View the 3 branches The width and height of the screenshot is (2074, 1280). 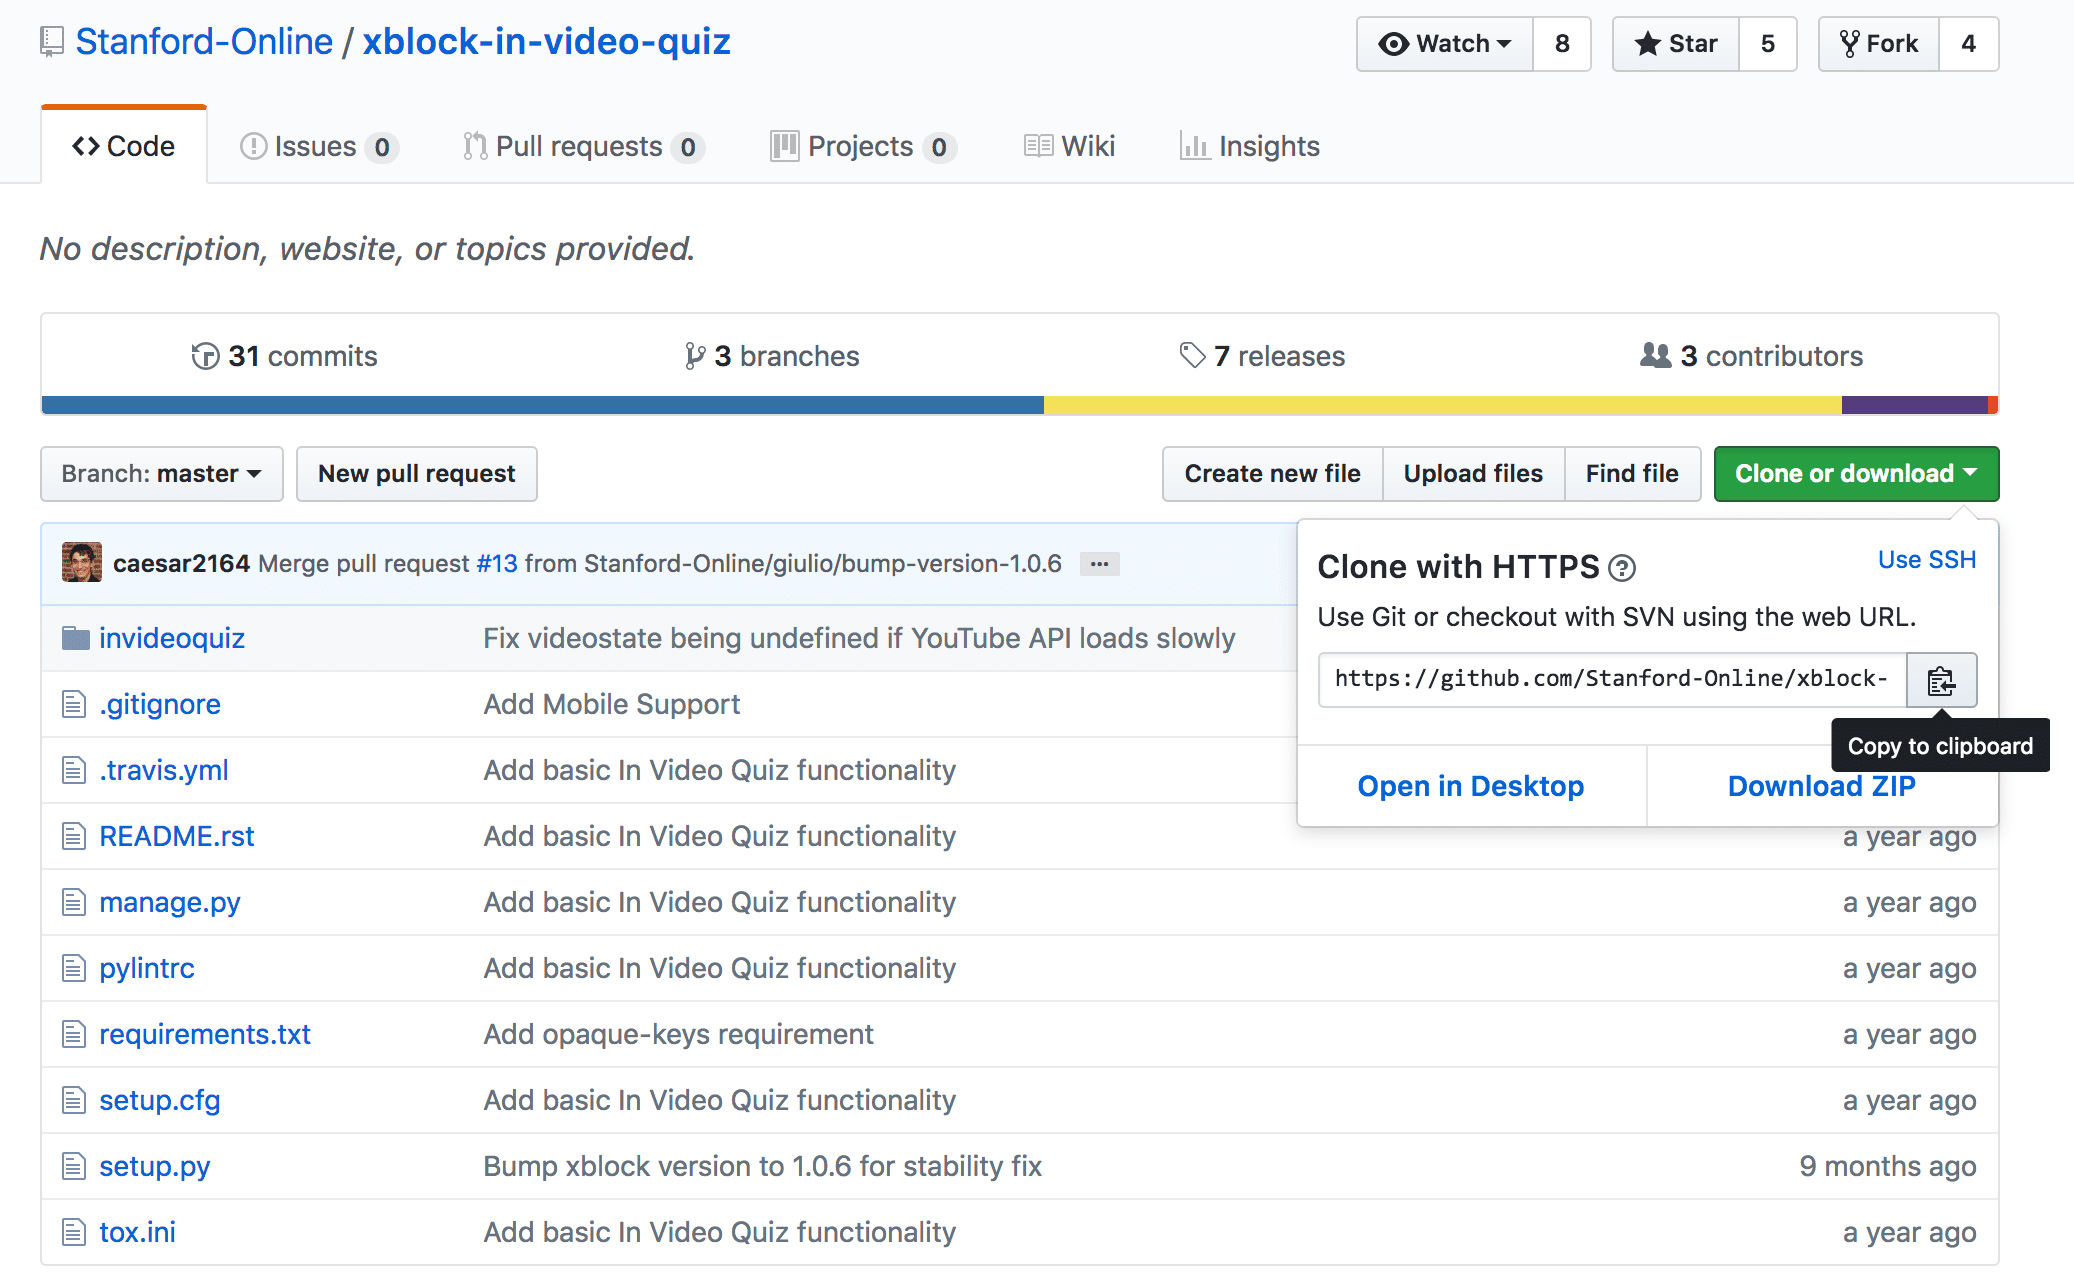(x=772, y=356)
